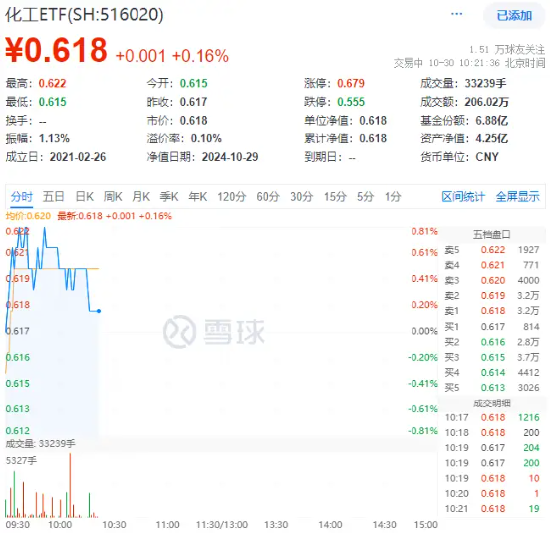Click the 买1 row at 0.617
The image size is (550, 534).
(492, 327)
